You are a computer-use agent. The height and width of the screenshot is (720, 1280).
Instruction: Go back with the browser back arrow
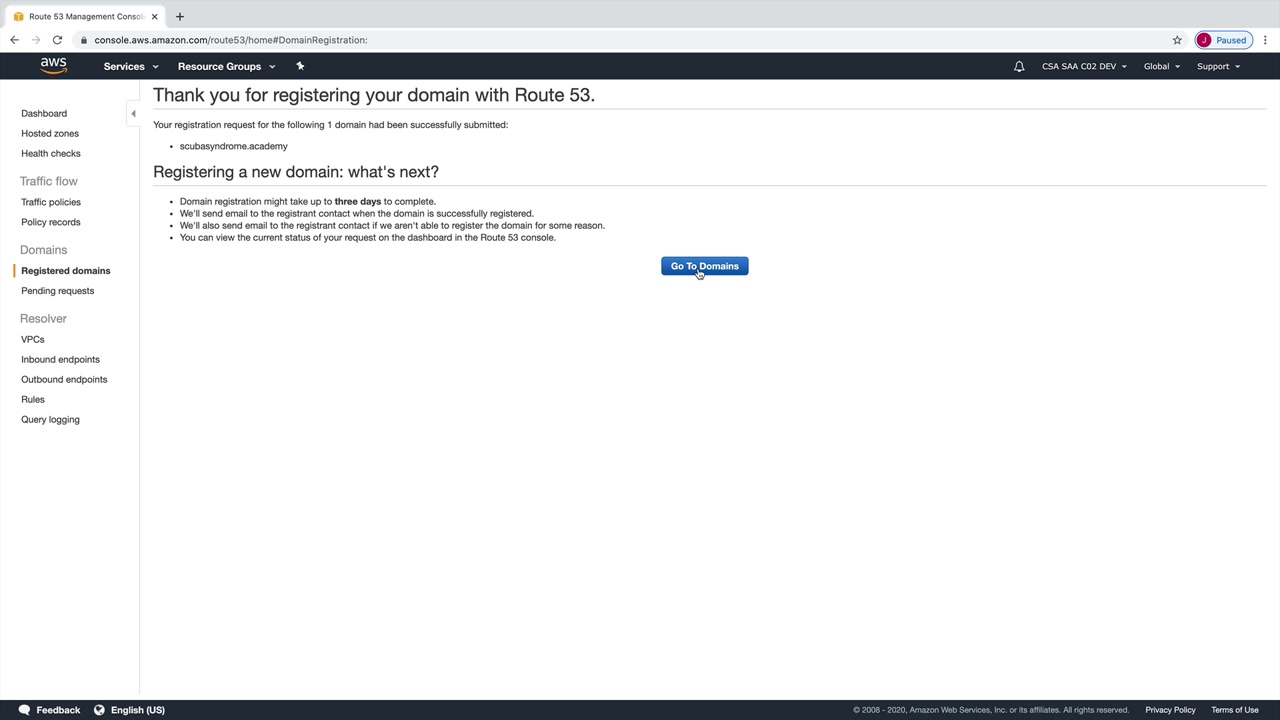tap(14, 40)
